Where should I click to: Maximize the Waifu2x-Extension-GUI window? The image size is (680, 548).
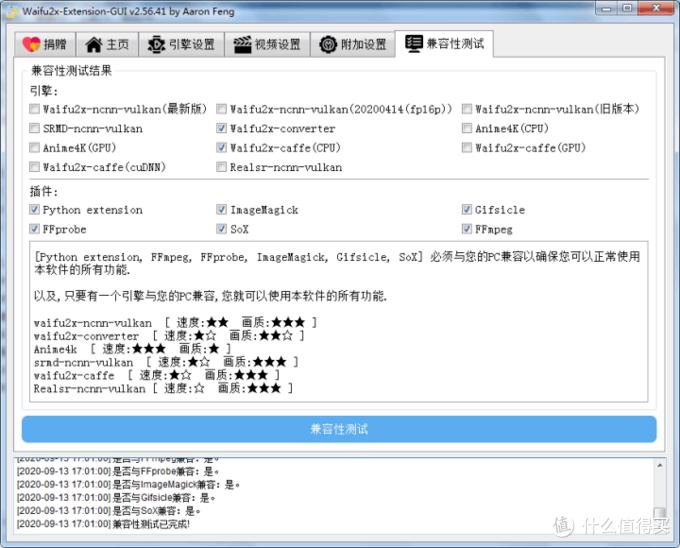[627, 8]
